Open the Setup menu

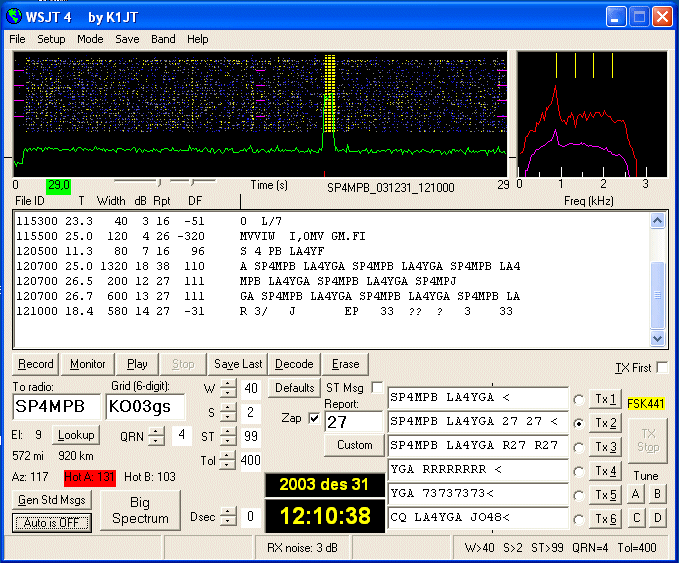coord(51,39)
